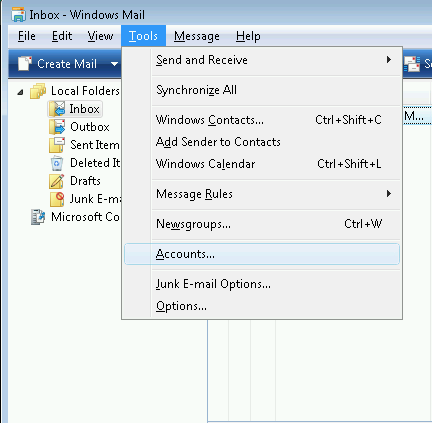Open the Message menu
Screen dimensions: 432x423
[197, 36]
